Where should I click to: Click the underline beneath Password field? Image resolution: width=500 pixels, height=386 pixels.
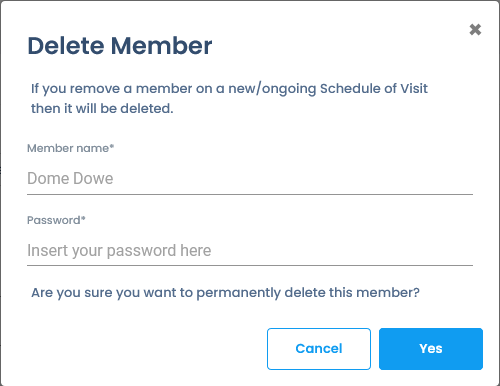[250, 265]
